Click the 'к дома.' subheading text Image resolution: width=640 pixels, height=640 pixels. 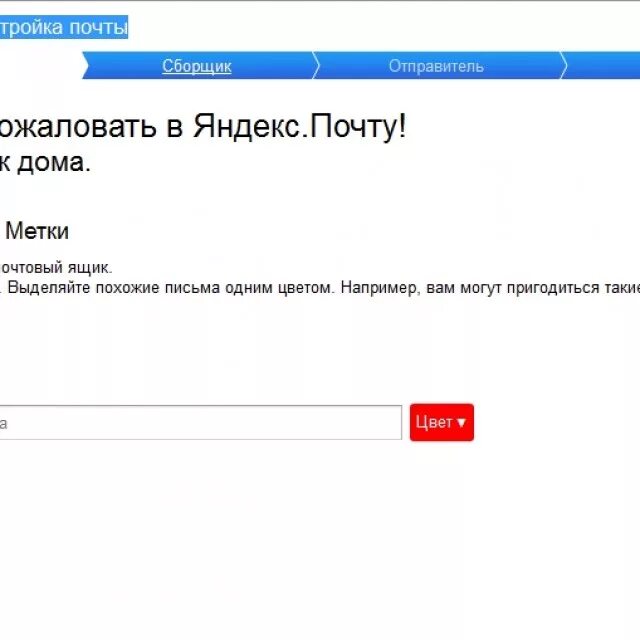coord(45,162)
